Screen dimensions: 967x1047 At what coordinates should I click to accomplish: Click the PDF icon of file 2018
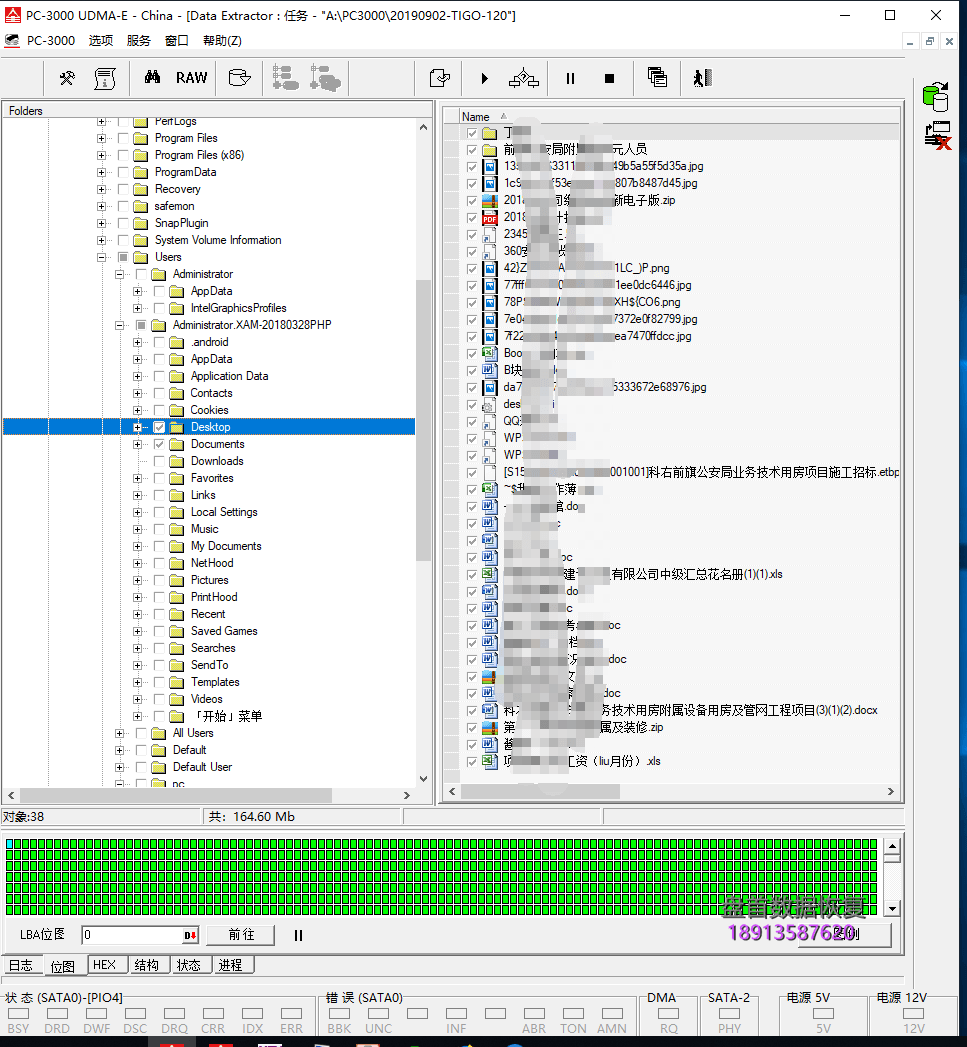coord(490,218)
